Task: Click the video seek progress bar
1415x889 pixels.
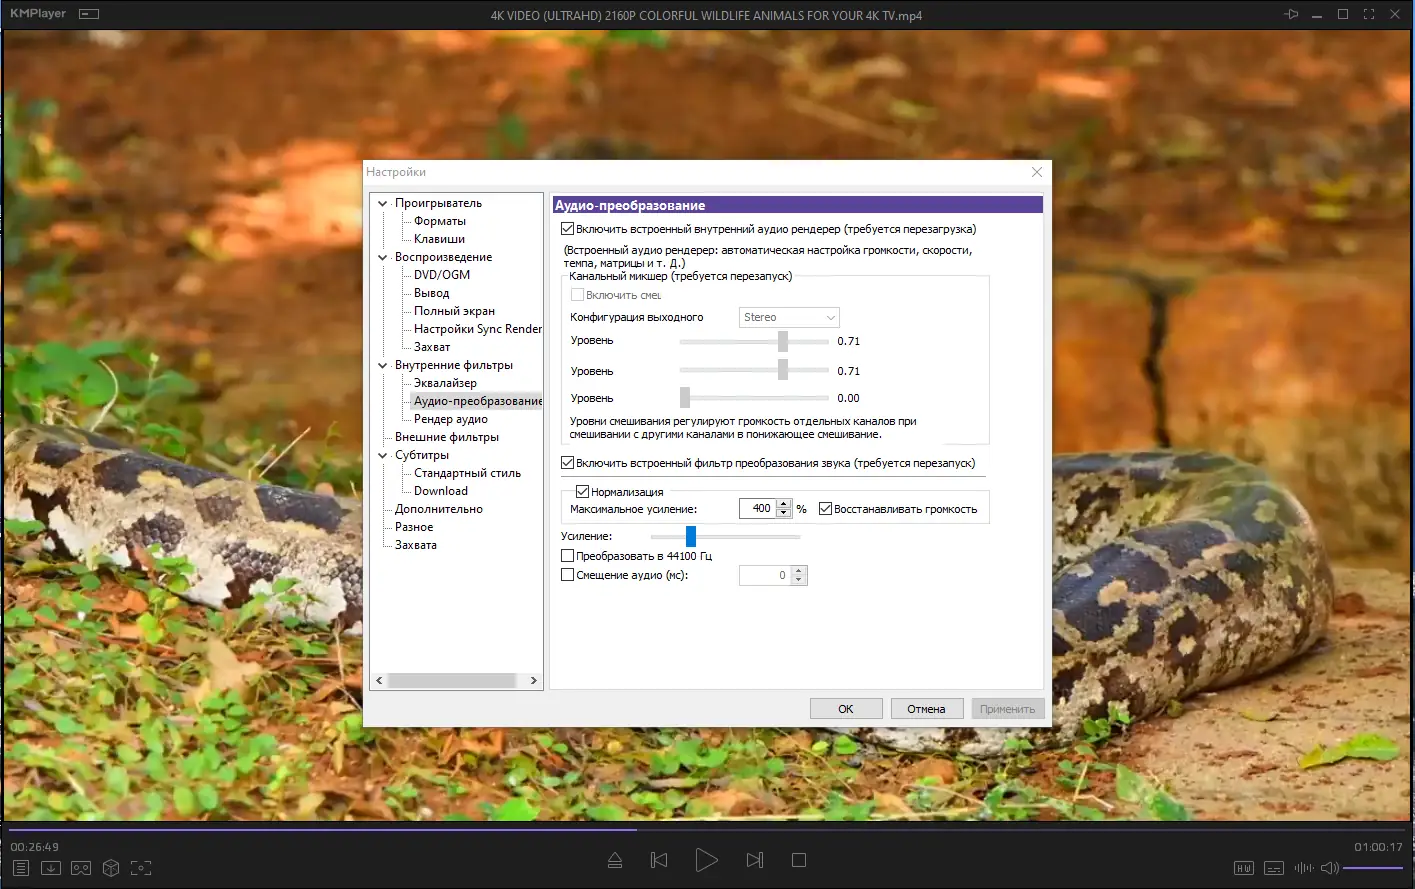Action: (x=707, y=829)
